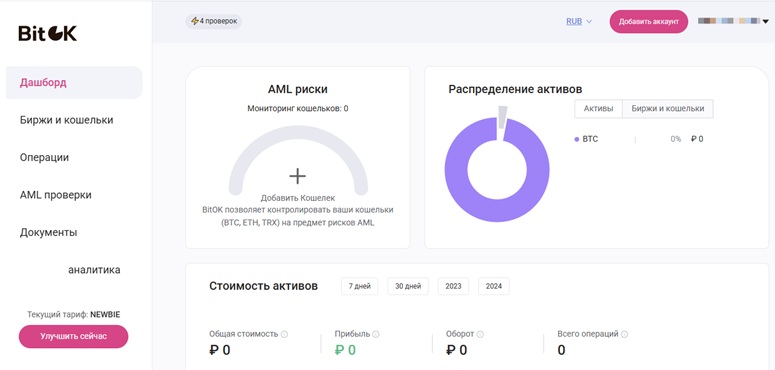Click the 4 проверок badge
Image resolution: width=775 pixels, height=370 pixels.
pyautogui.click(x=214, y=21)
